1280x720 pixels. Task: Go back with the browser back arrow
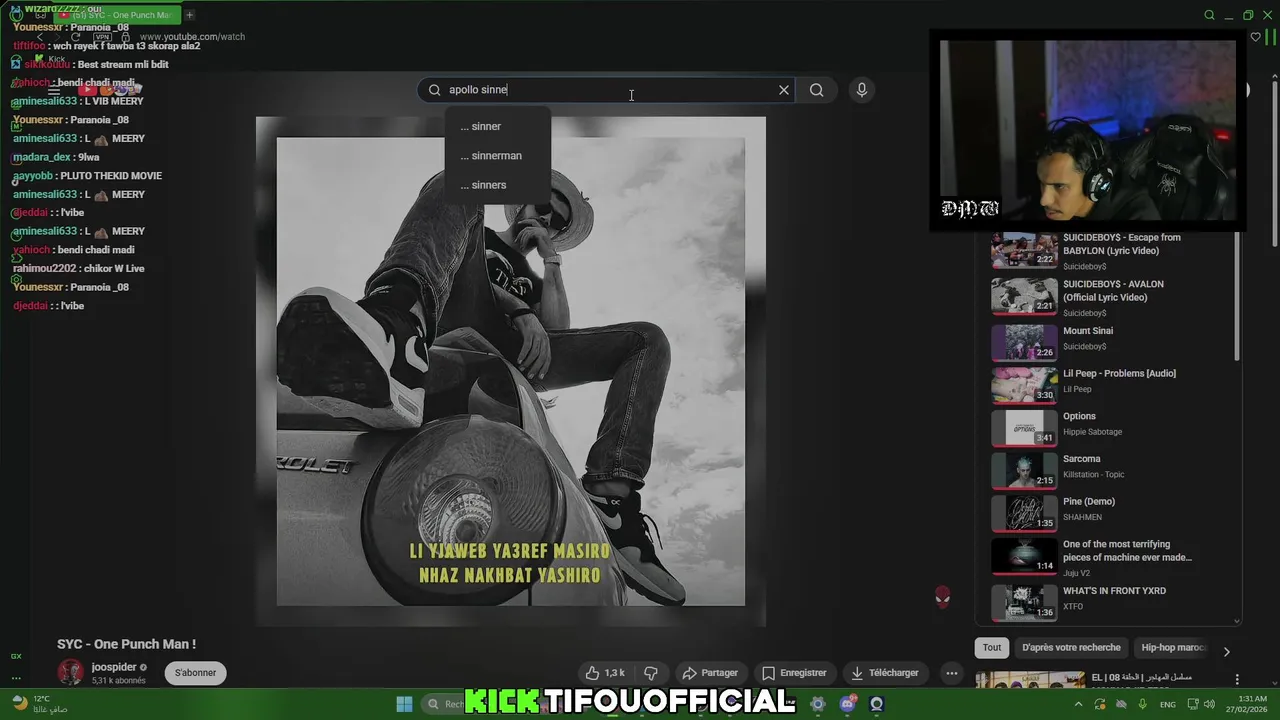click(x=40, y=37)
